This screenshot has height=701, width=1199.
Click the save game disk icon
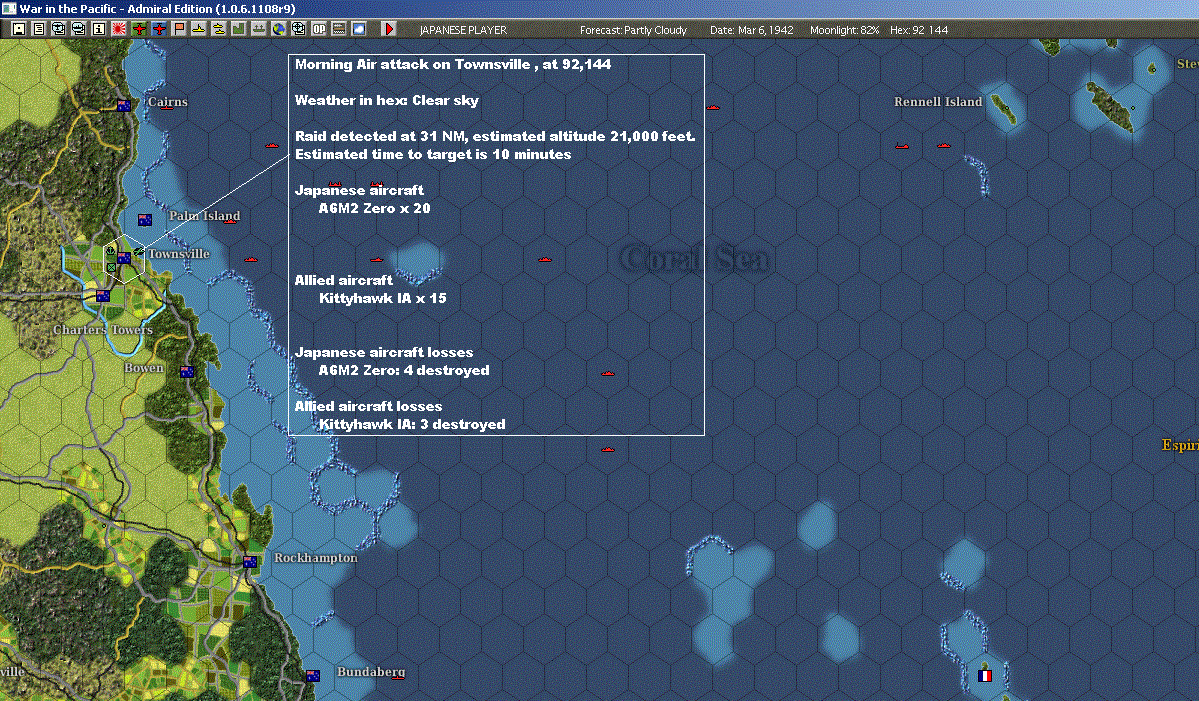click(x=19, y=29)
